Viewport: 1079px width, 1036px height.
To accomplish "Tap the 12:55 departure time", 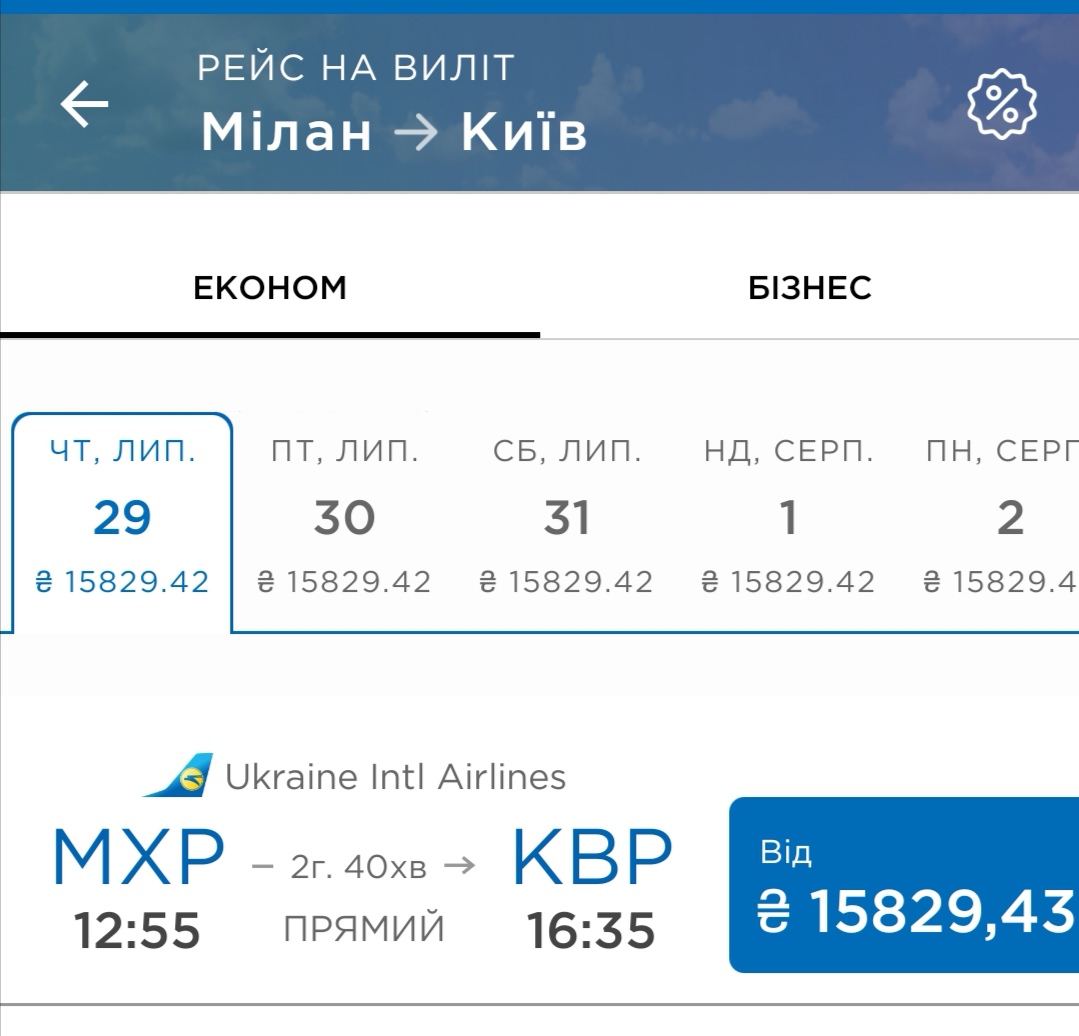I will 137,930.
